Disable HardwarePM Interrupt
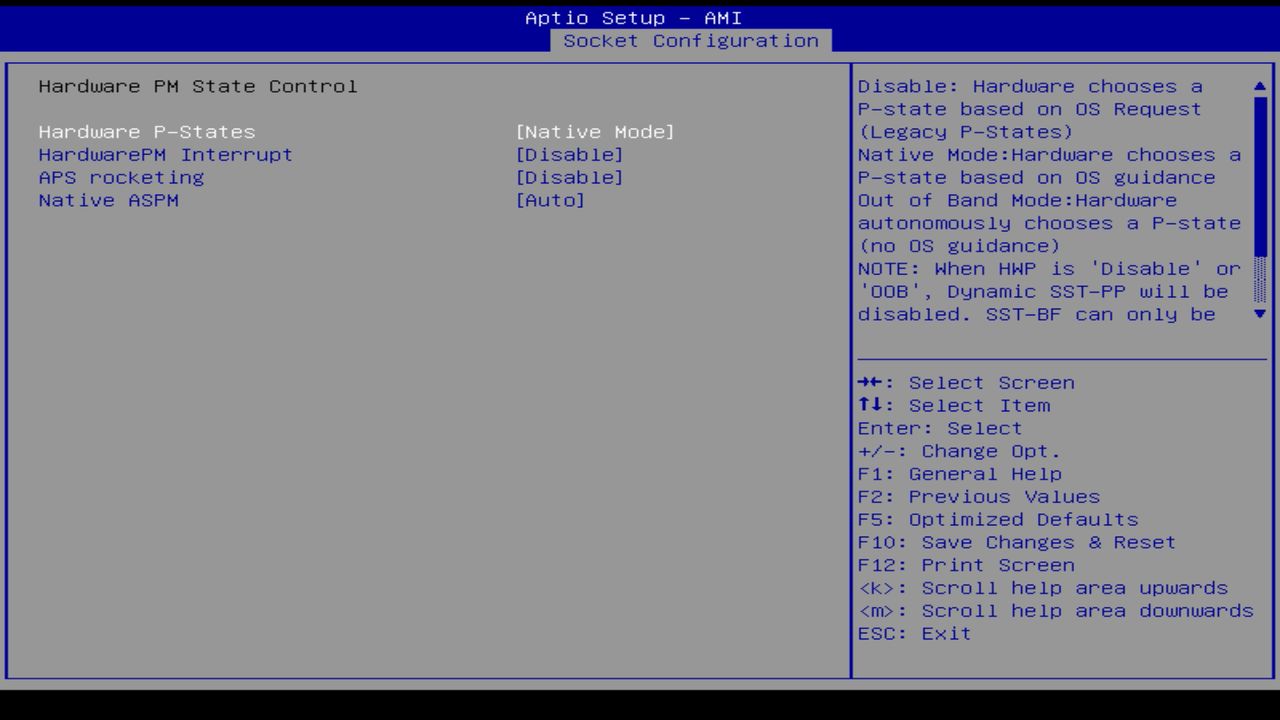 (572, 155)
